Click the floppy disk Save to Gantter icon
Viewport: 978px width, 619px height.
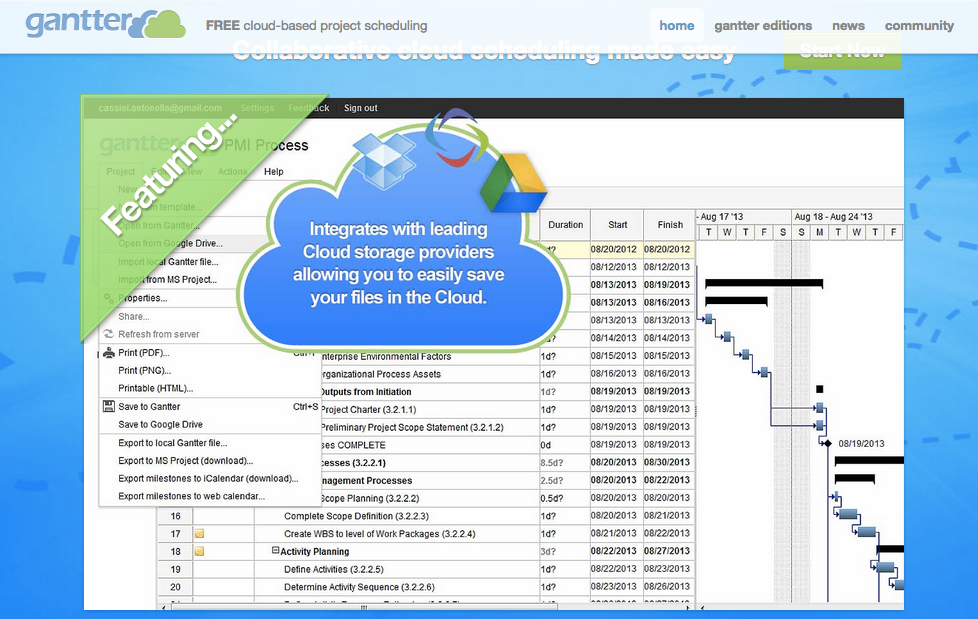click(109, 406)
